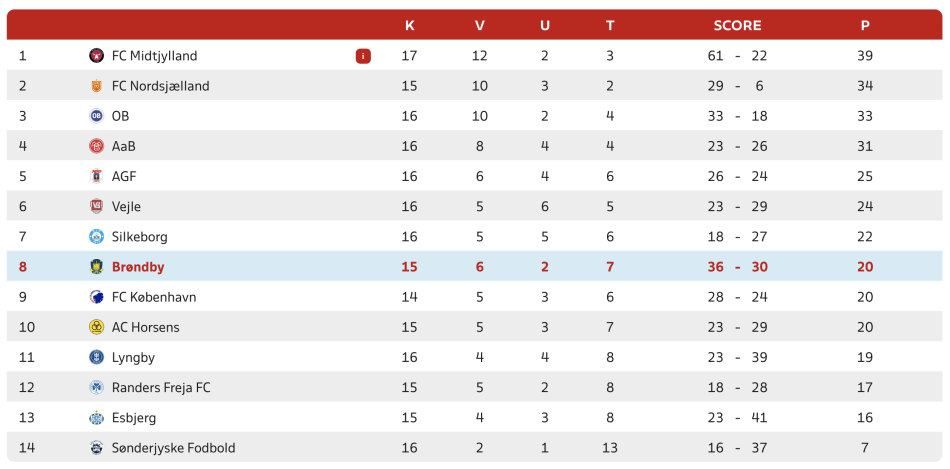
Task: Click the P points column header
Action: tap(865, 25)
